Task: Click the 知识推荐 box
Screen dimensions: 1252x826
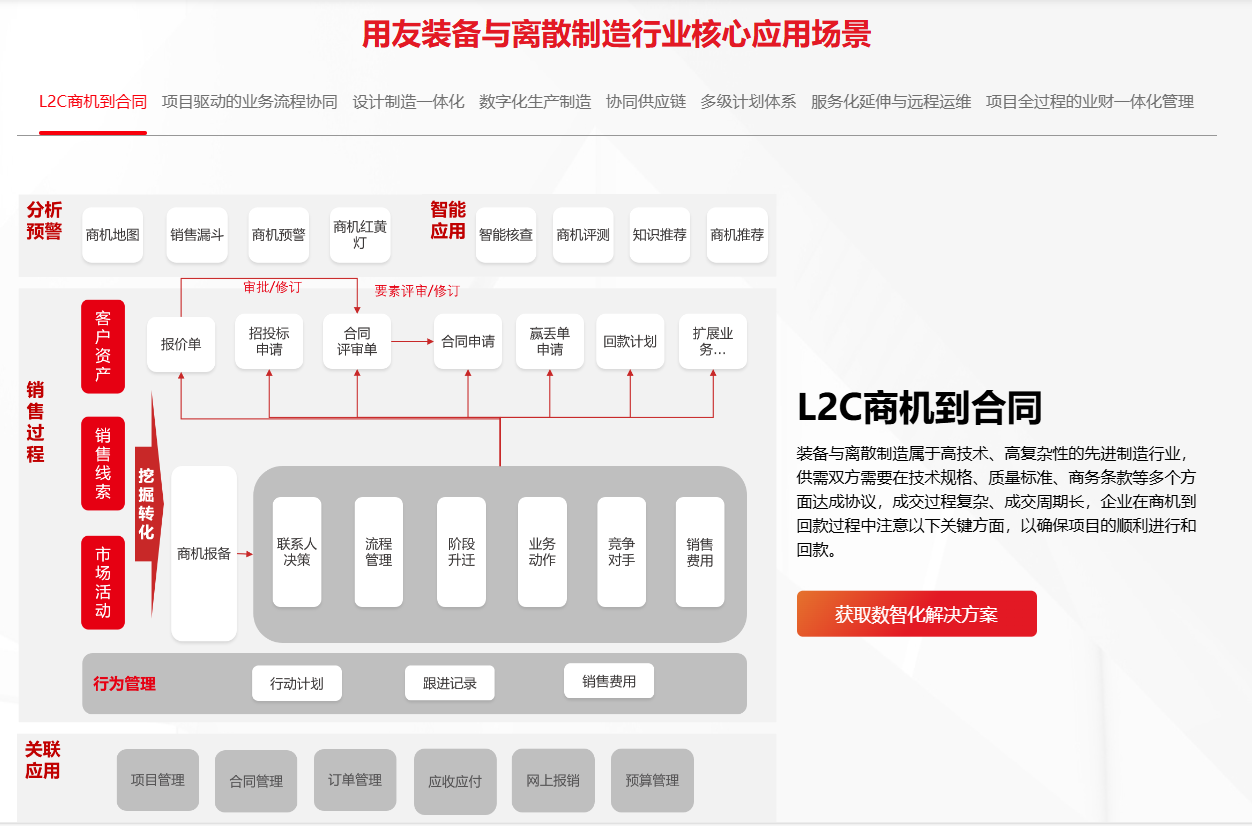Action: click(x=660, y=235)
